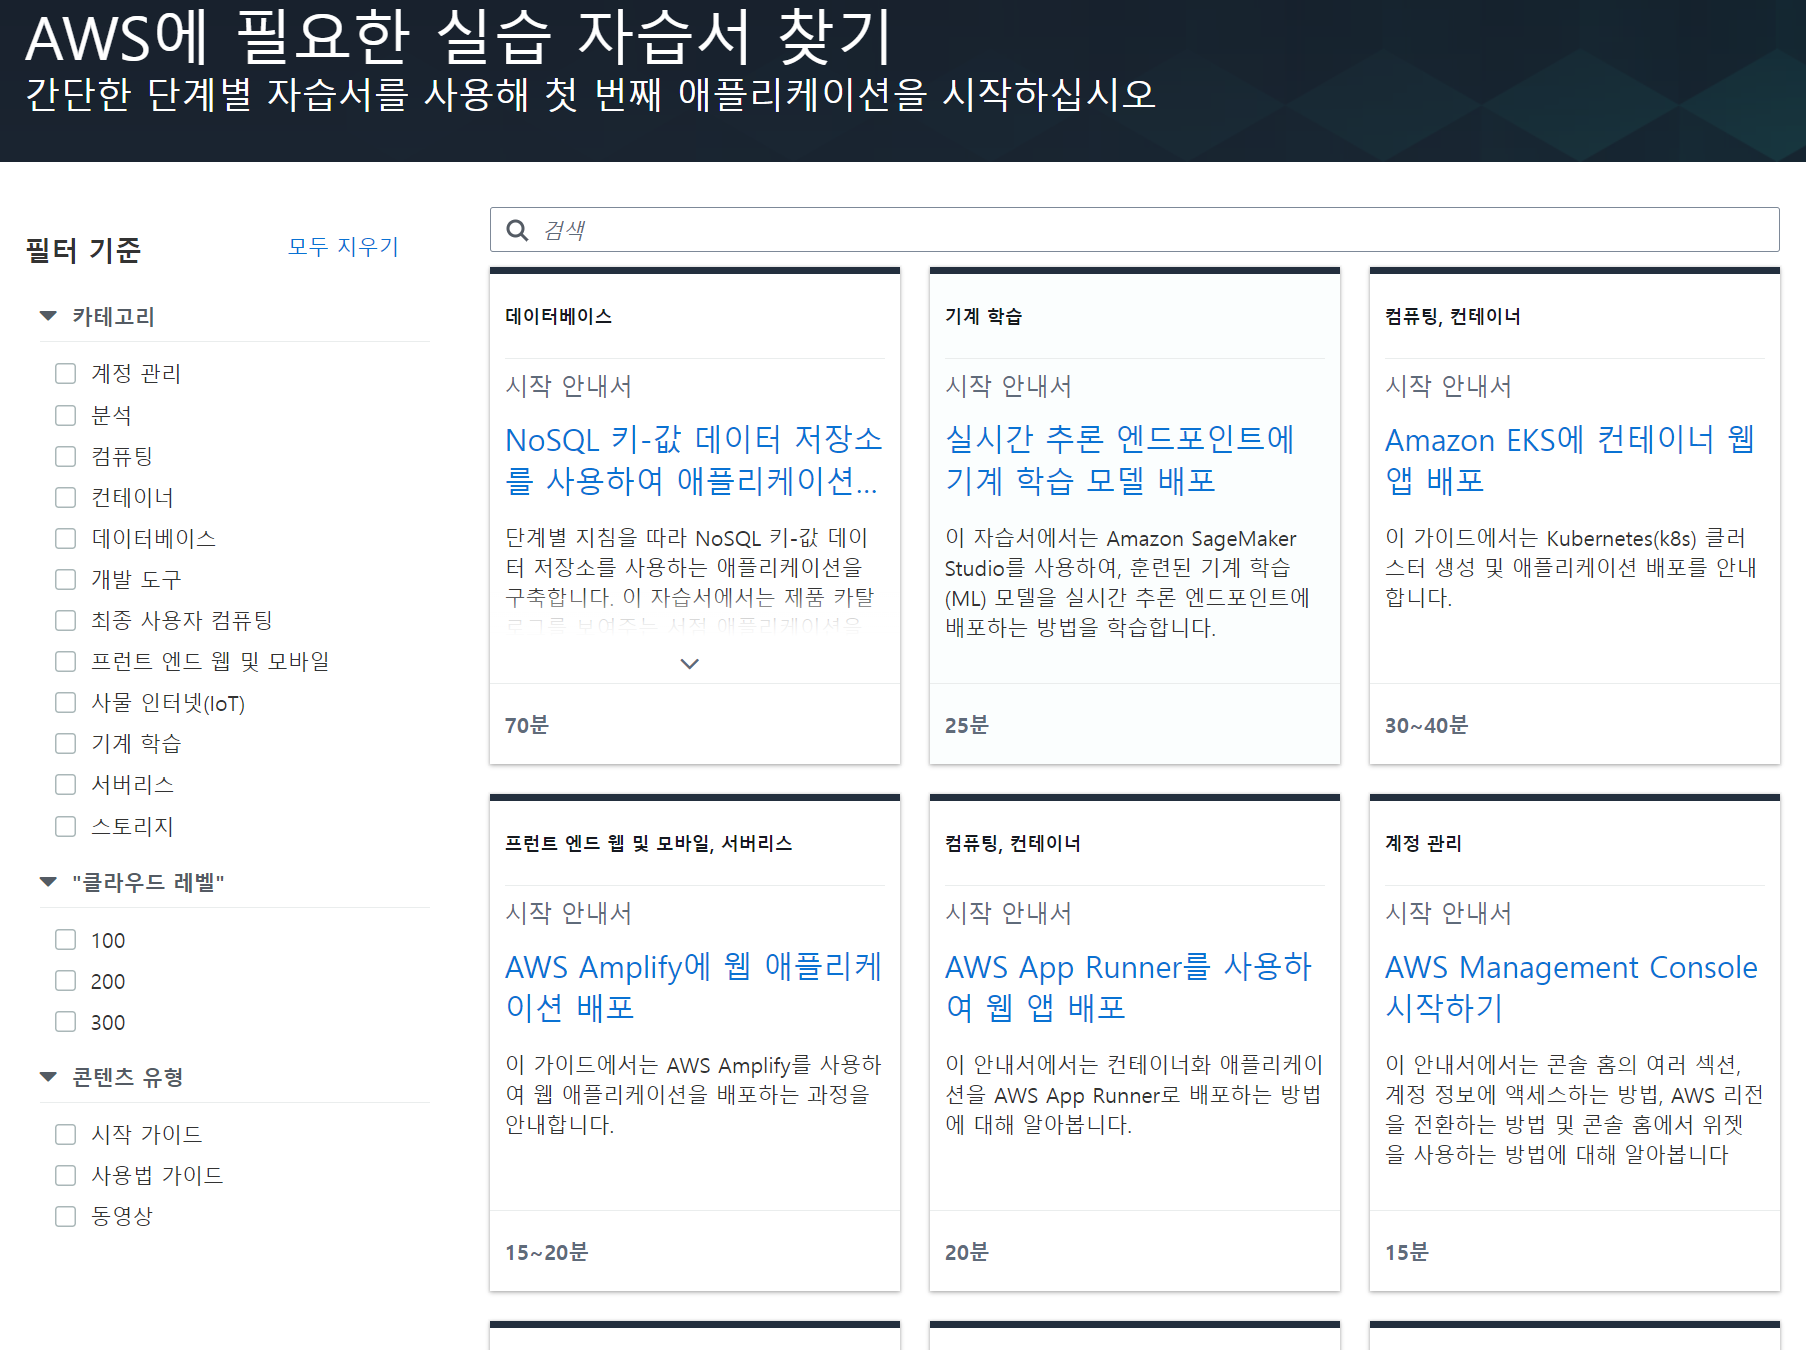Open the AWS Amplify 웹 애플리케이션 배포 tutorial
Image resolution: width=1806 pixels, height=1350 pixels.
point(694,987)
